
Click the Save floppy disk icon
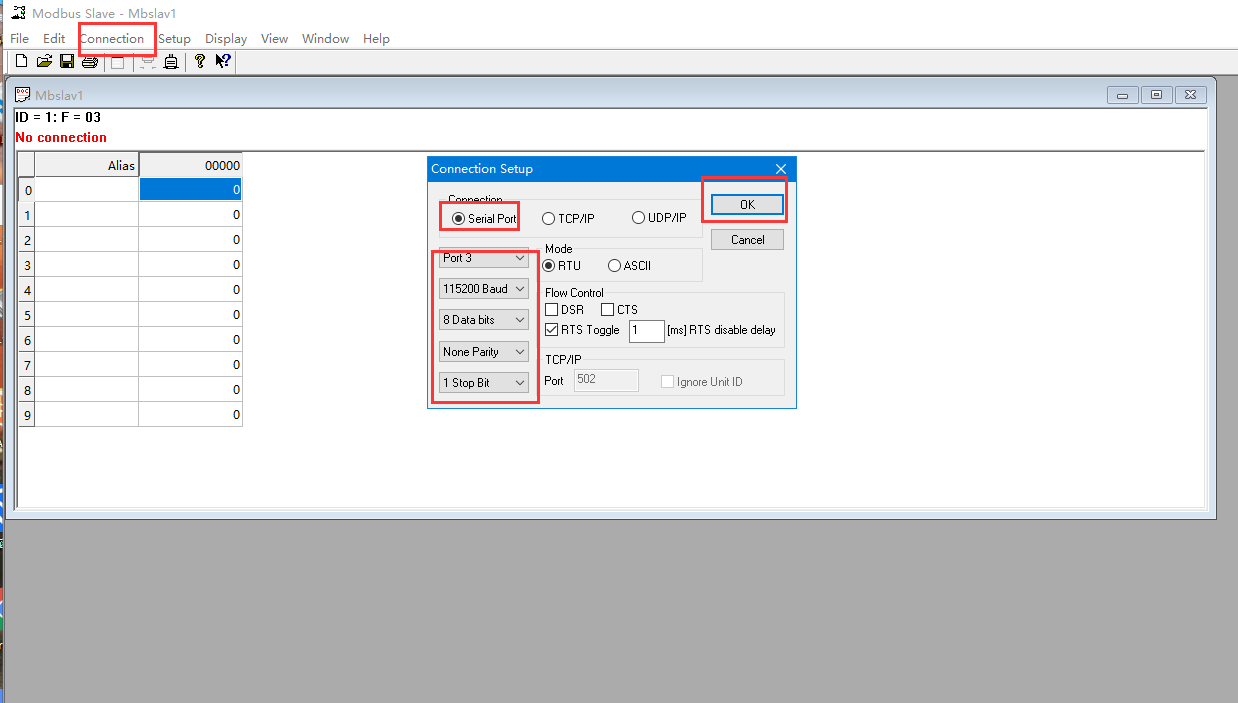(67, 62)
